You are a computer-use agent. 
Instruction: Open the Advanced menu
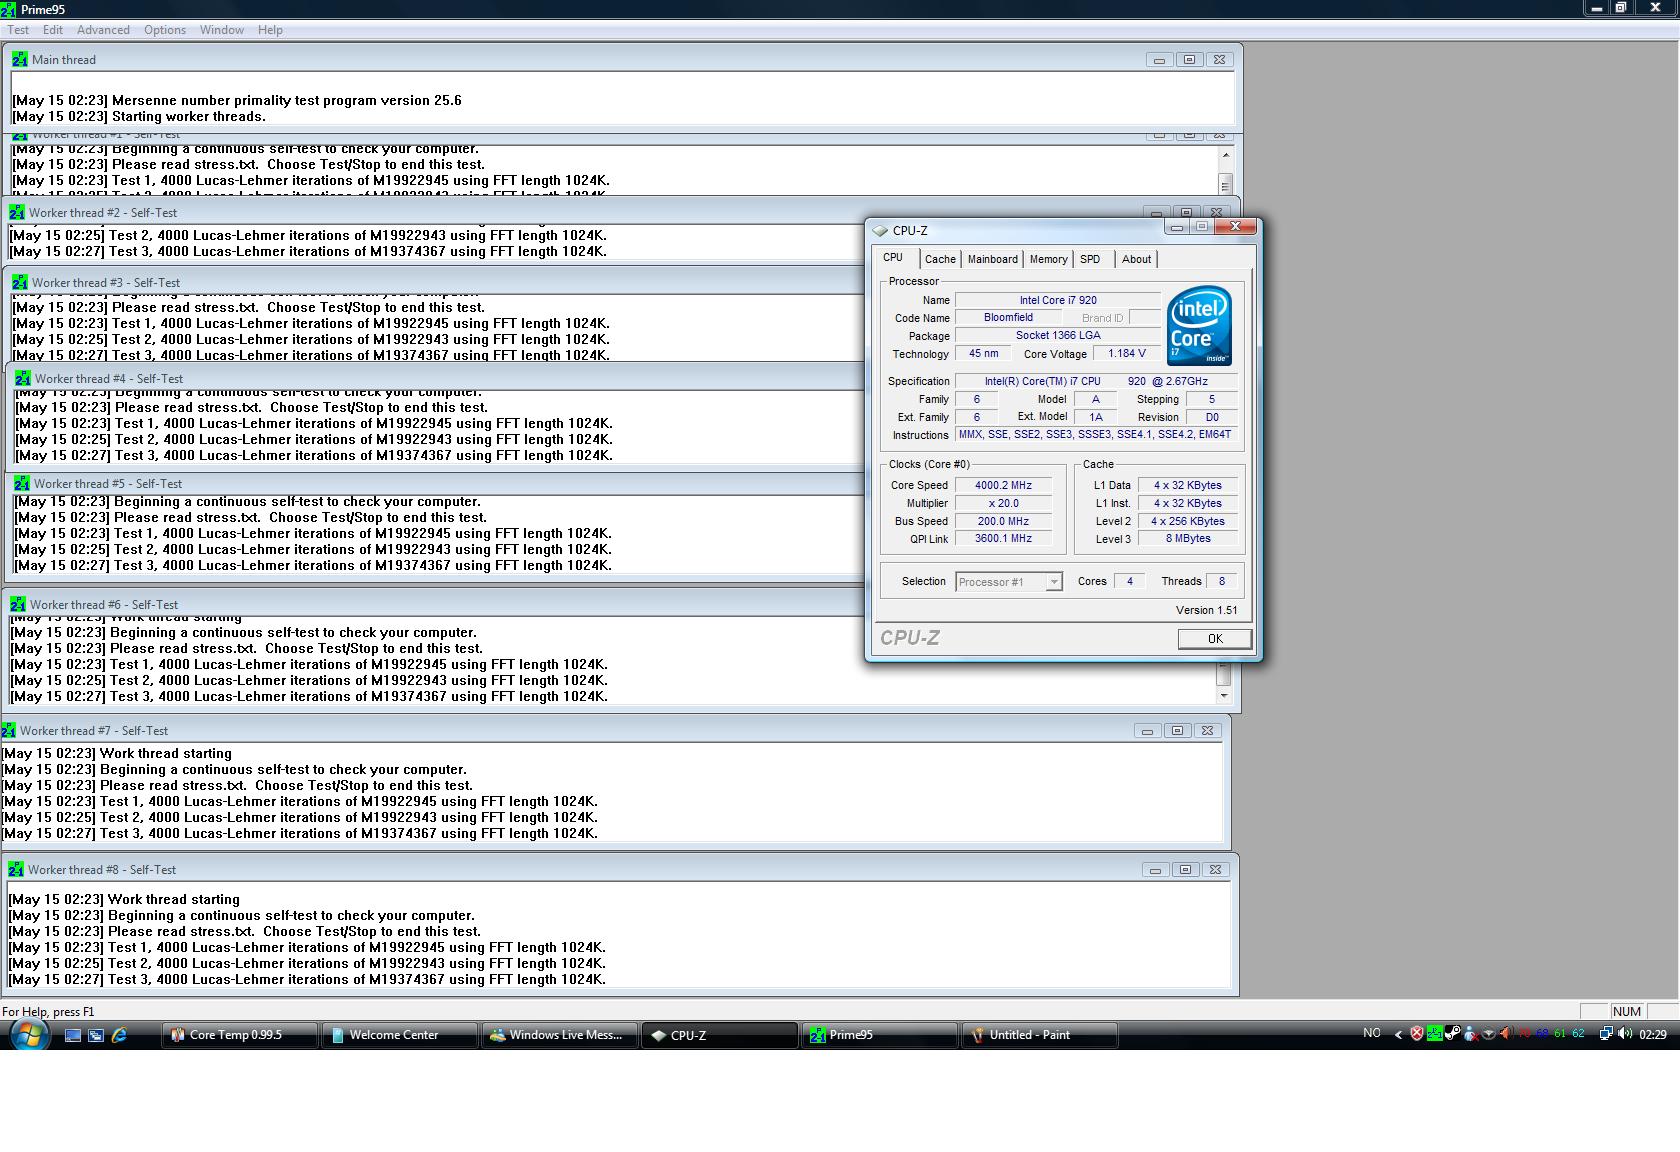(103, 30)
